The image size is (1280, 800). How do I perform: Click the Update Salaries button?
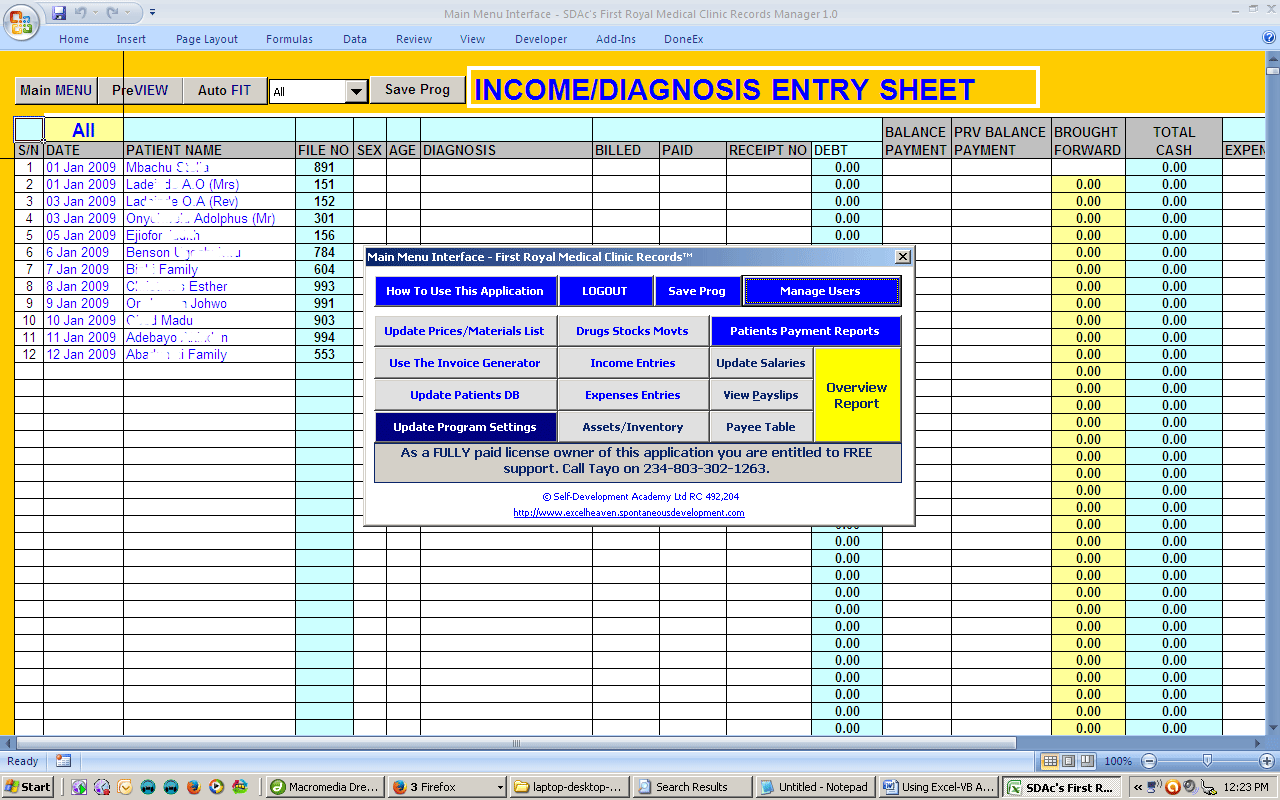[x=761, y=363]
